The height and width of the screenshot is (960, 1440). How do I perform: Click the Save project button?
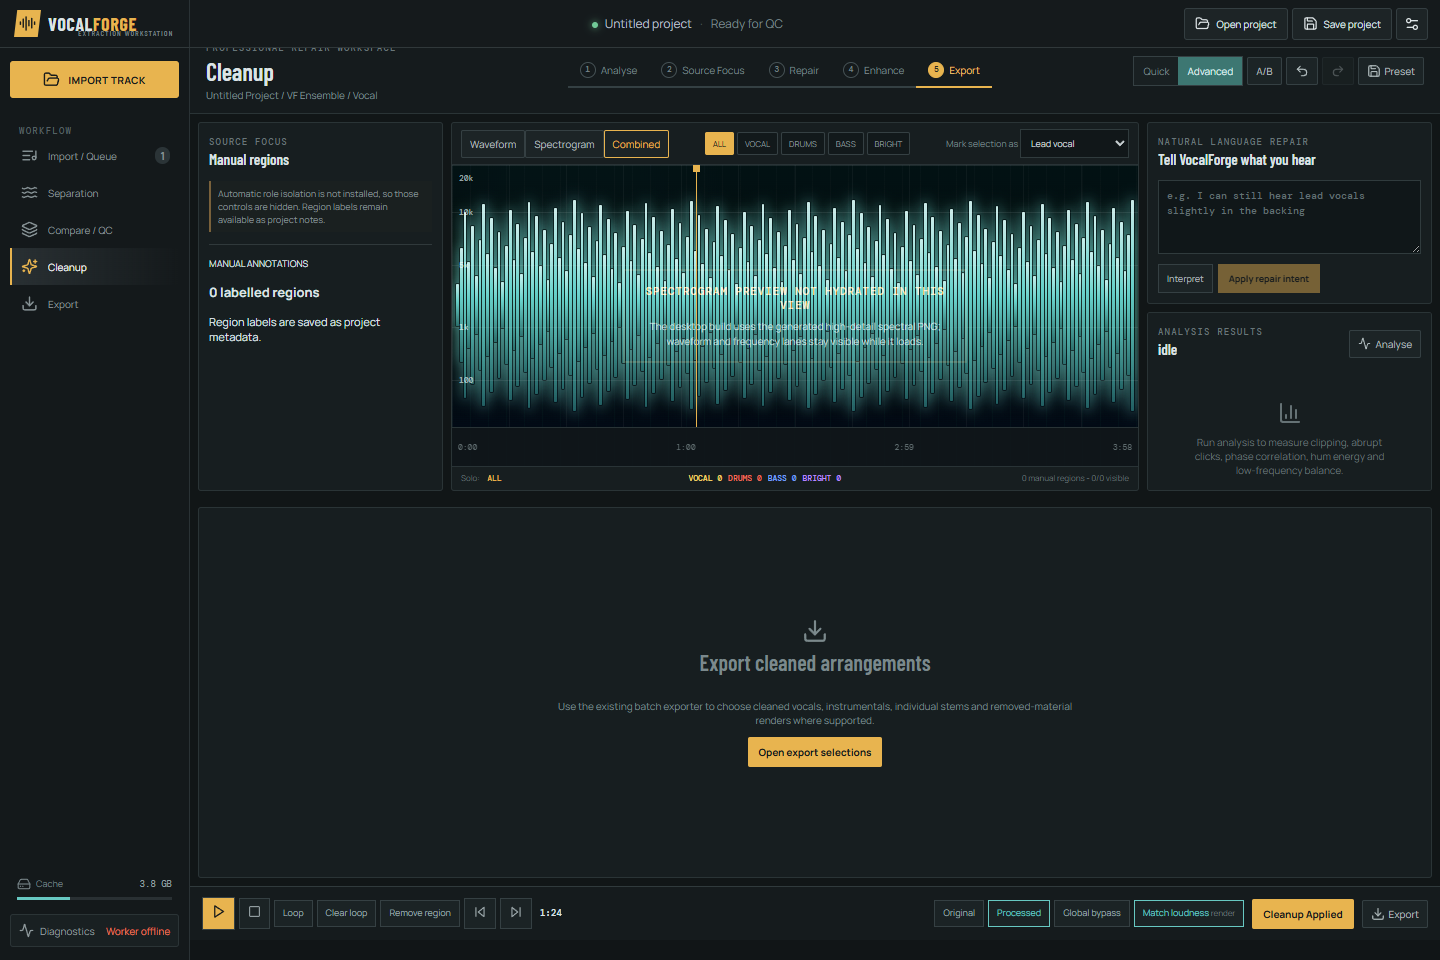point(1342,24)
